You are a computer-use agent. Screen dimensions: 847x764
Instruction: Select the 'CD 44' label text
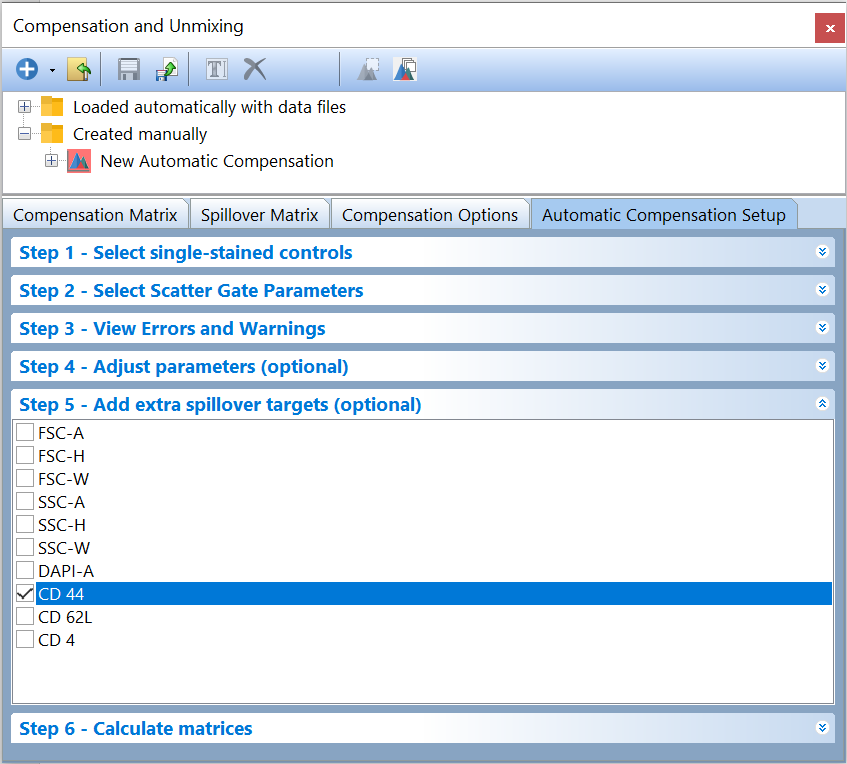click(x=61, y=594)
